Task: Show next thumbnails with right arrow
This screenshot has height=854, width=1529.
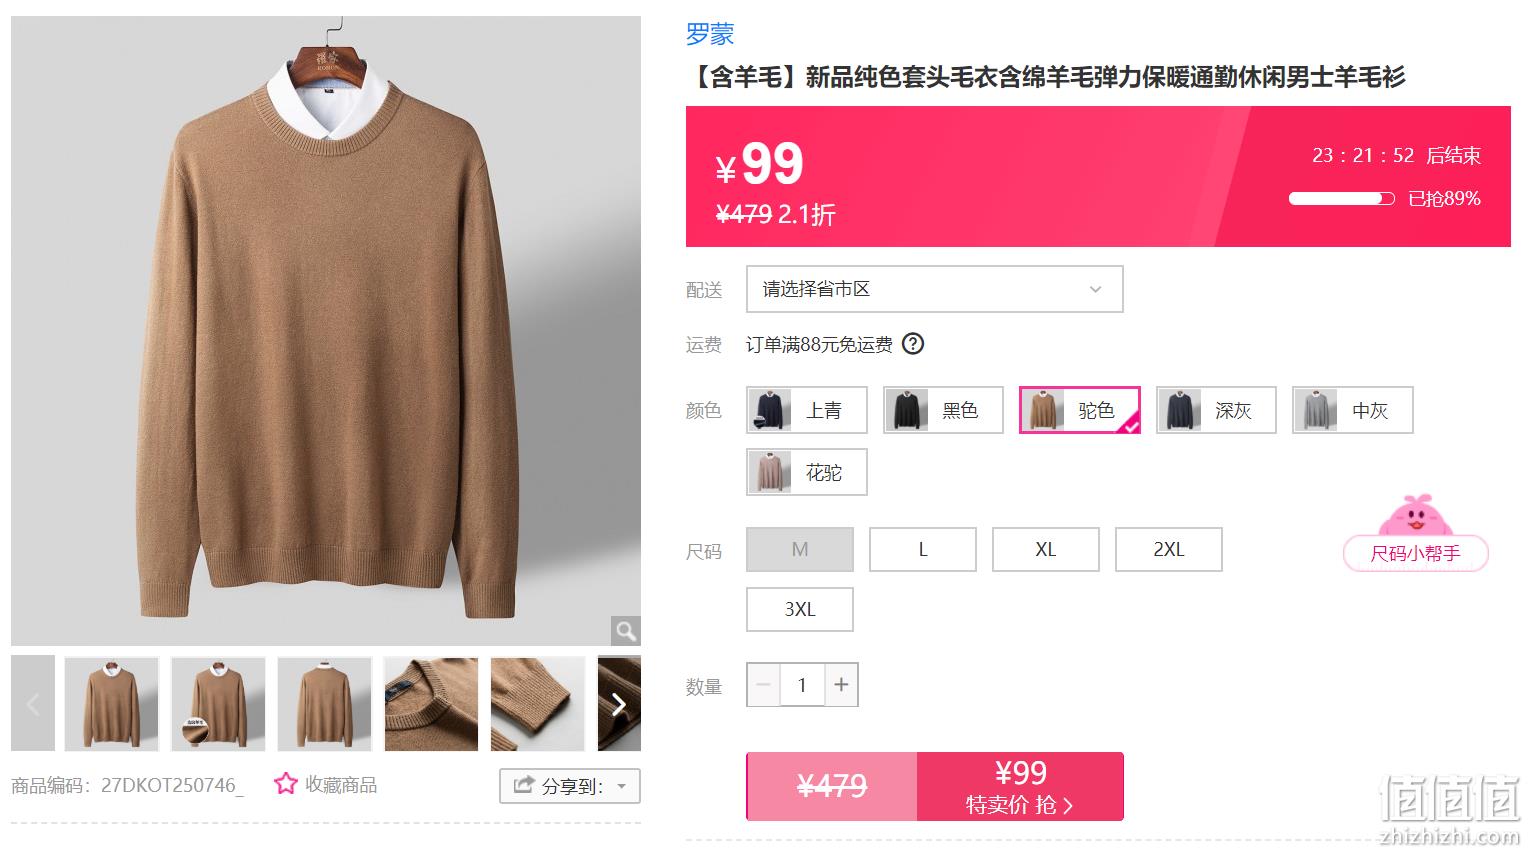Action: click(x=619, y=704)
